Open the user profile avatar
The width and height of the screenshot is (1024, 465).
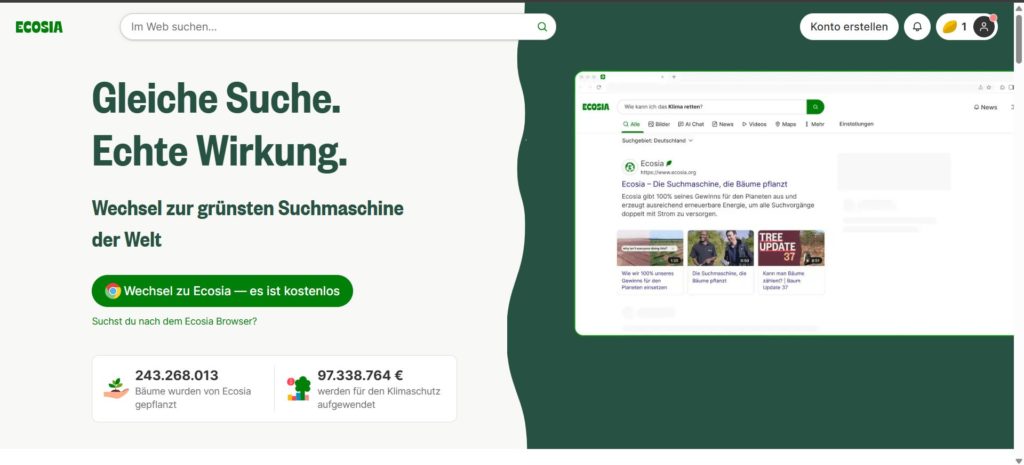[984, 27]
